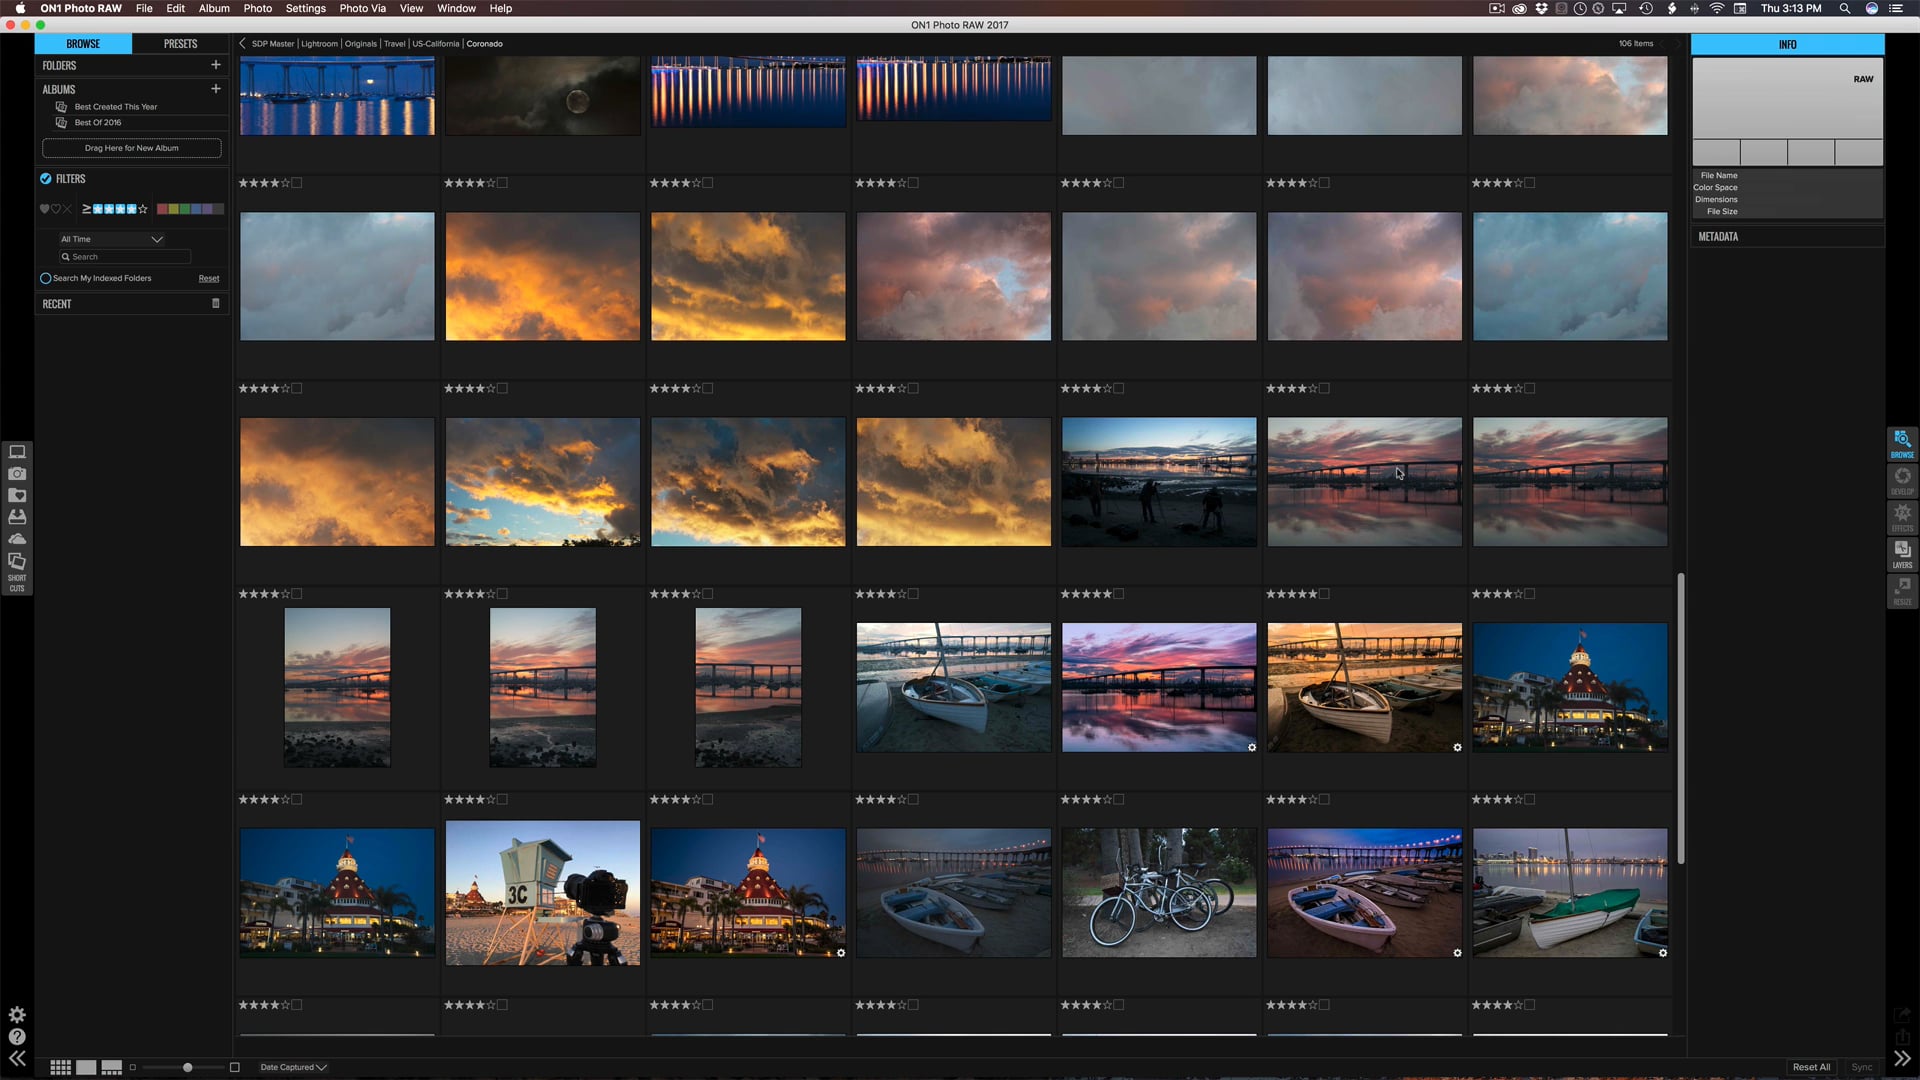Open preferences with the bottom-left gear icon
The image size is (1920, 1080).
[17, 1015]
